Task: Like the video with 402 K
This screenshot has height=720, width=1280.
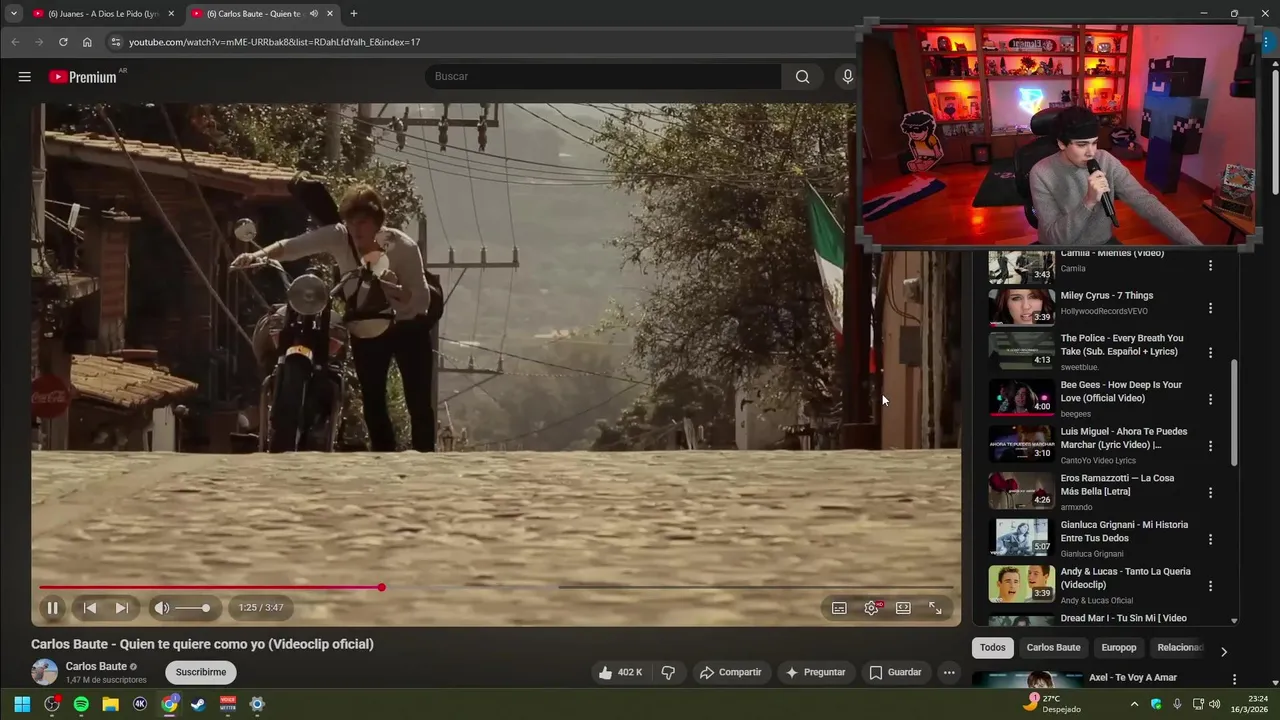Action: pyautogui.click(x=620, y=672)
